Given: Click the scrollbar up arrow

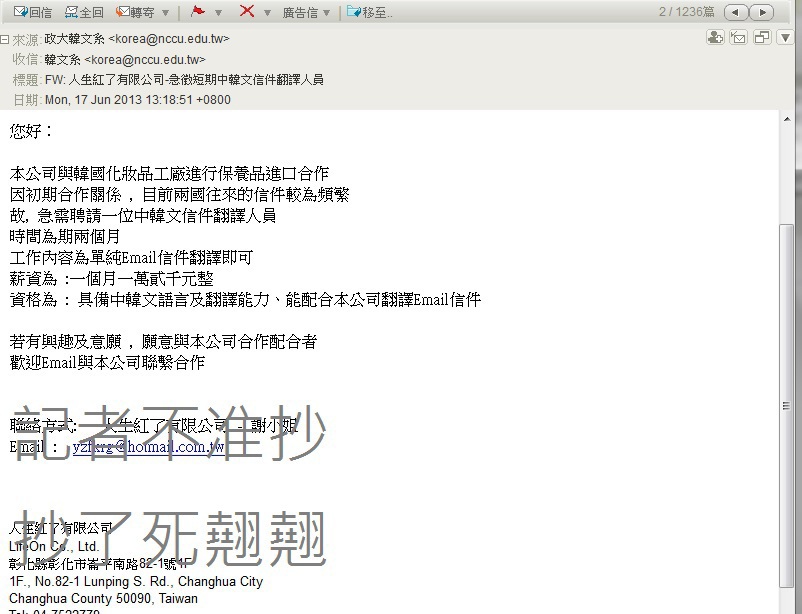Looking at the screenshot, I should [787, 119].
